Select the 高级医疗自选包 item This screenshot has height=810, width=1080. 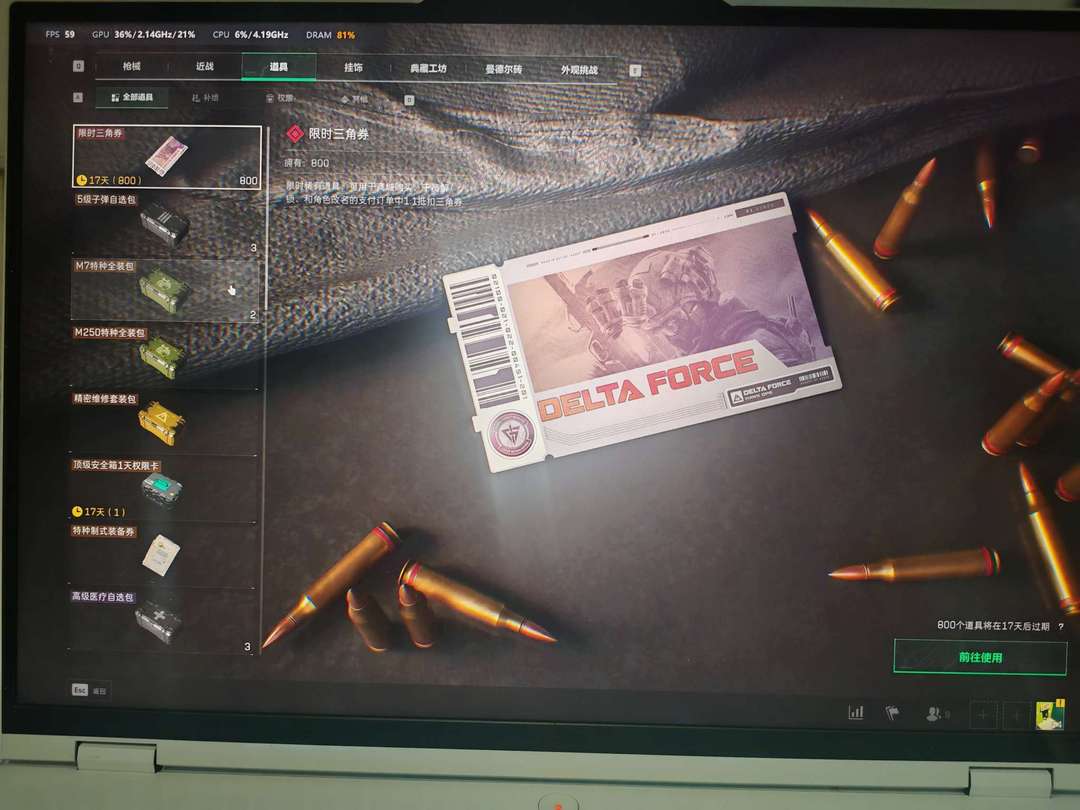coord(165,621)
